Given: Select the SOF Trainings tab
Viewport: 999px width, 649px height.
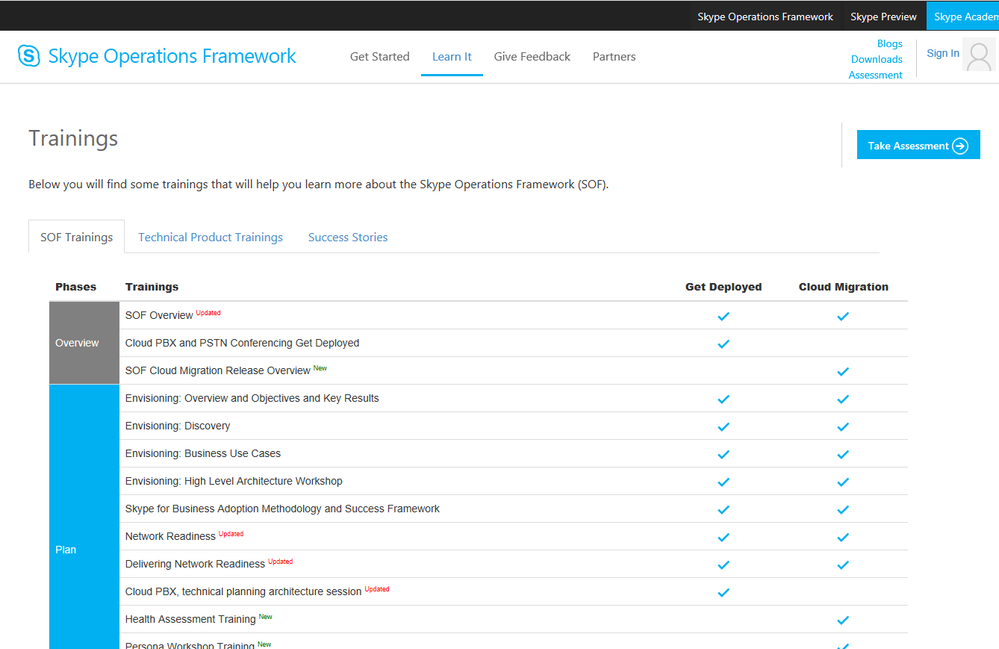Looking at the screenshot, I should coord(76,237).
